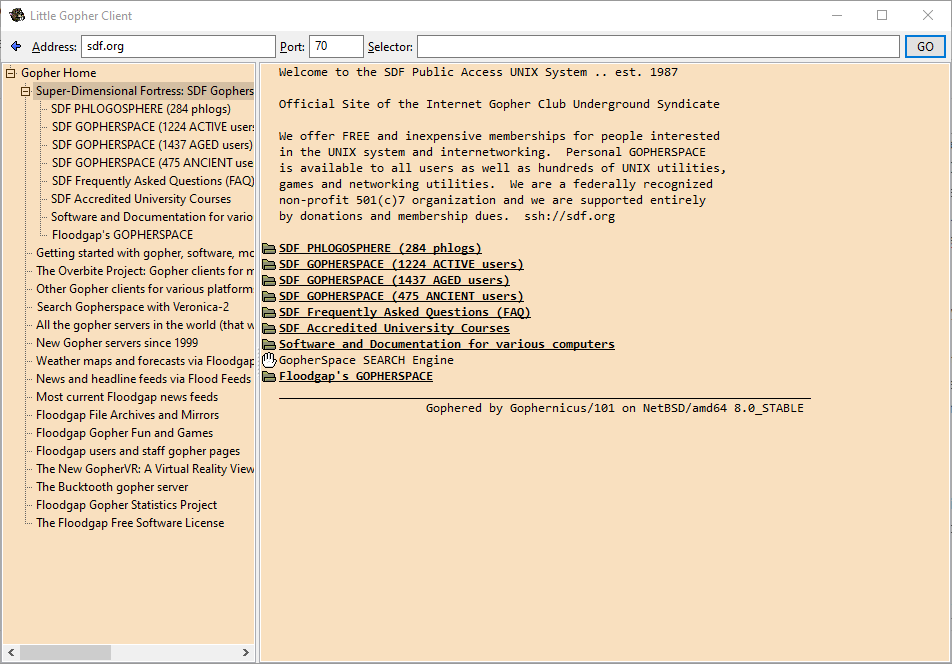Click folder icon beside Software and Documentation link
The image size is (952, 664).
pyautogui.click(x=269, y=344)
